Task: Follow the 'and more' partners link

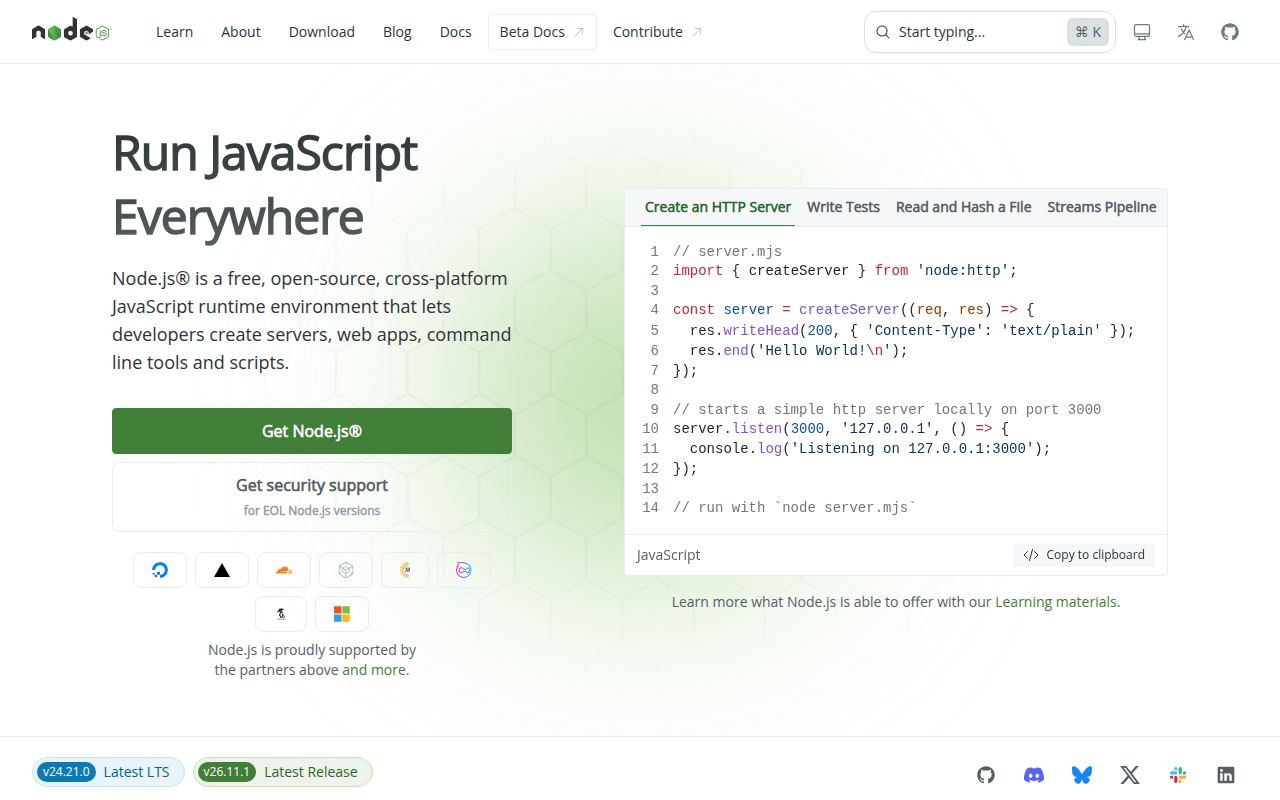Action: [x=374, y=670]
